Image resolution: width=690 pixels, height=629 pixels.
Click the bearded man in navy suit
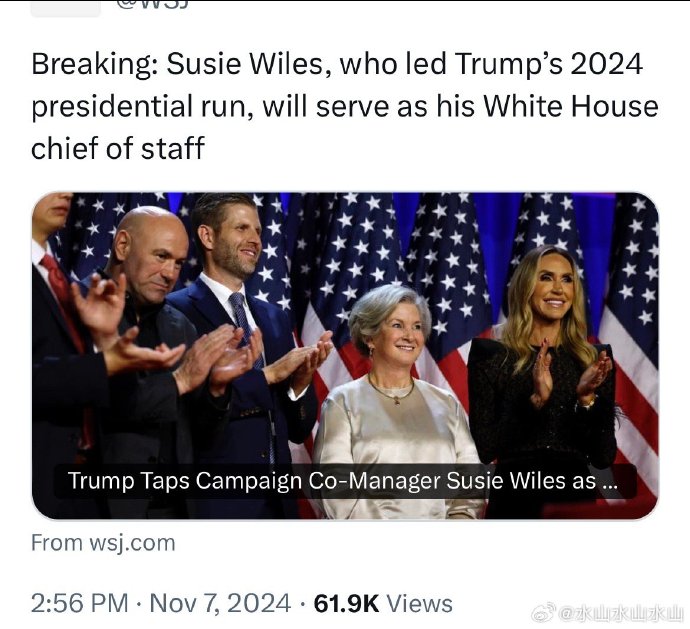[240, 335]
